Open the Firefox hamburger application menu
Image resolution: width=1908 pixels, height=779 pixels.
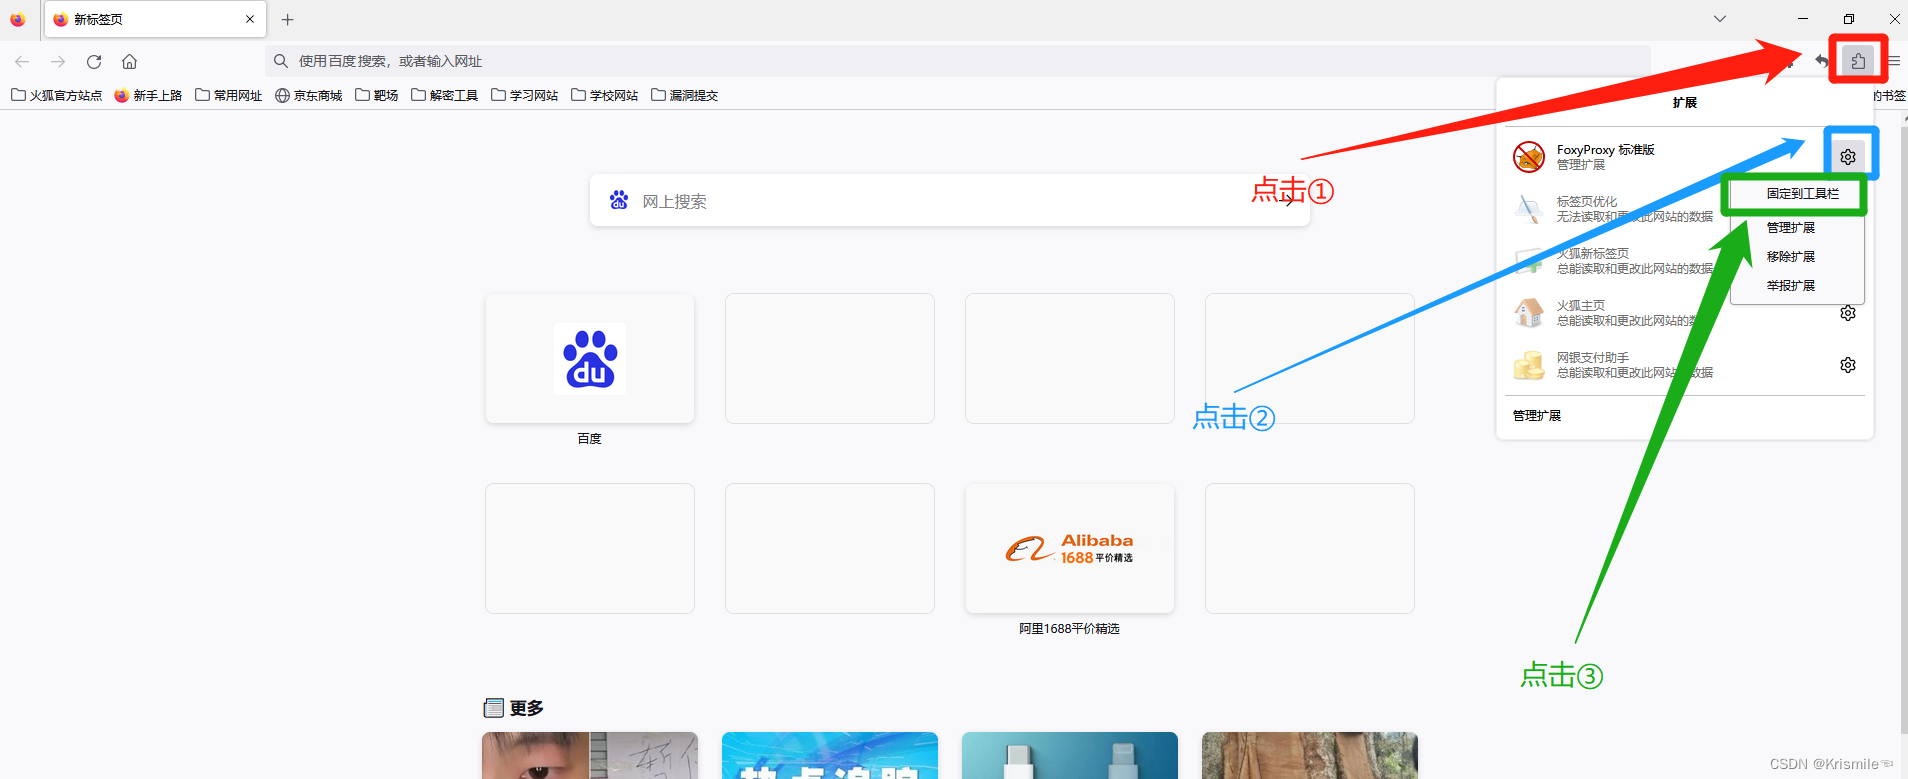(x=1894, y=61)
